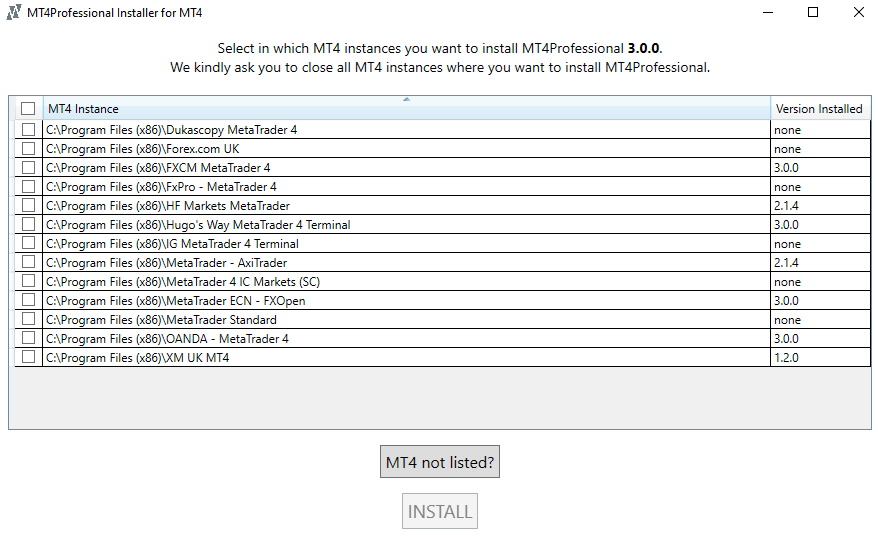The width and height of the screenshot is (878, 538).
Task: Tick MetaTrader 4 IC Markets (SC) checkbox
Action: coord(29,282)
